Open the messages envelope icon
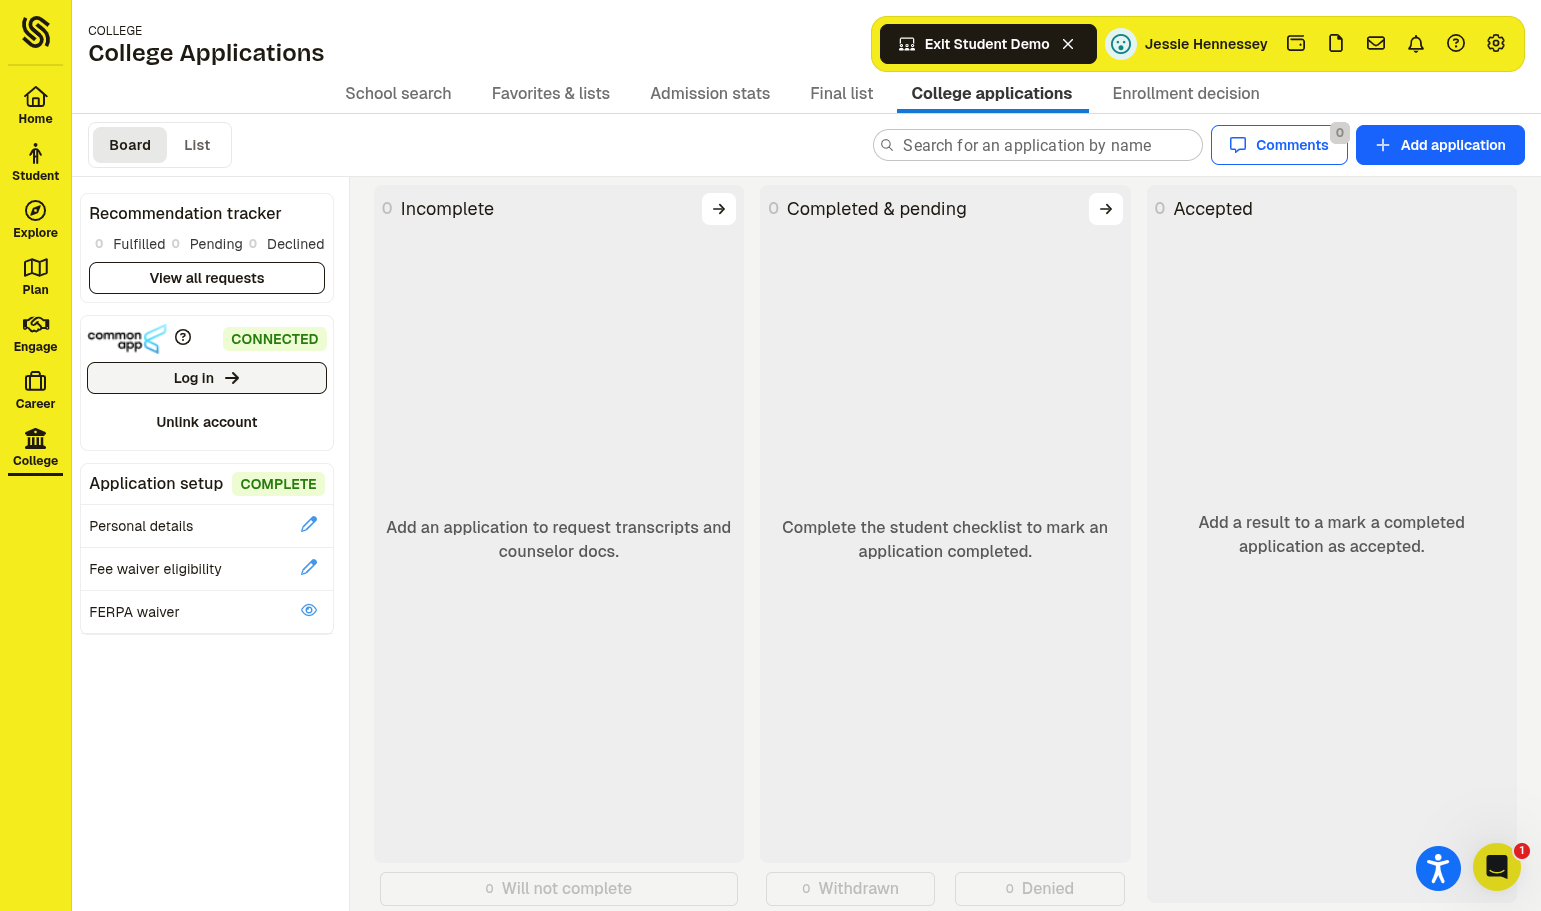Viewport: 1541px width, 911px height. pos(1376,43)
